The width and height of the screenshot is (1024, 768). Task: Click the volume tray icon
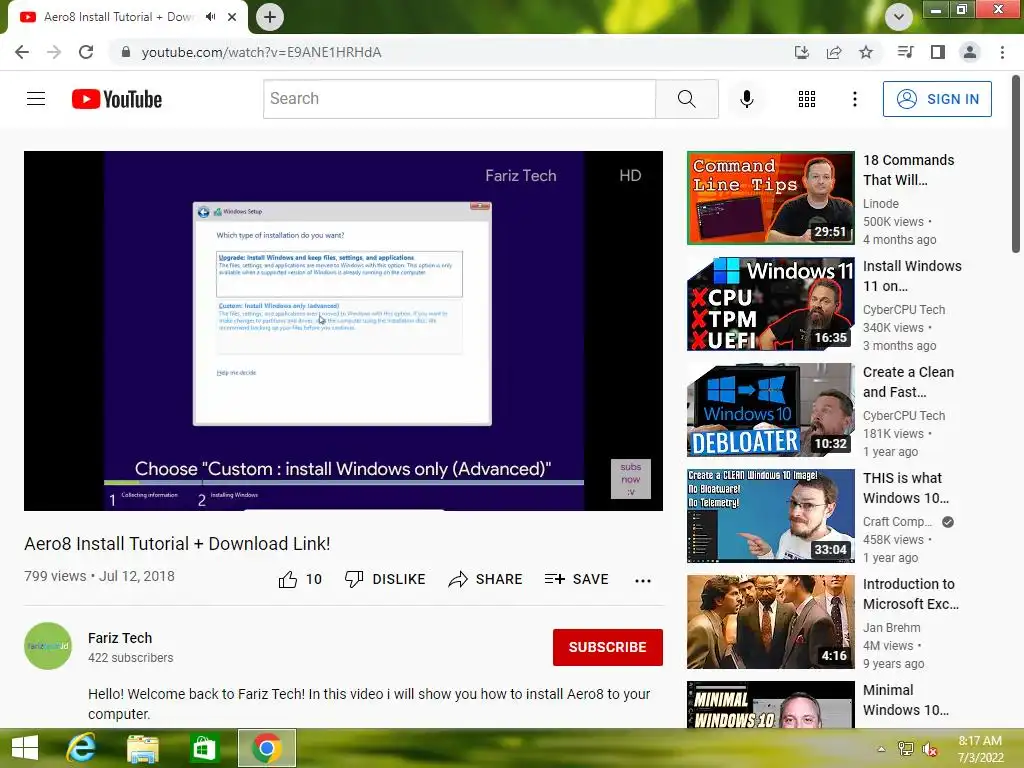click(x=930, y=749)
